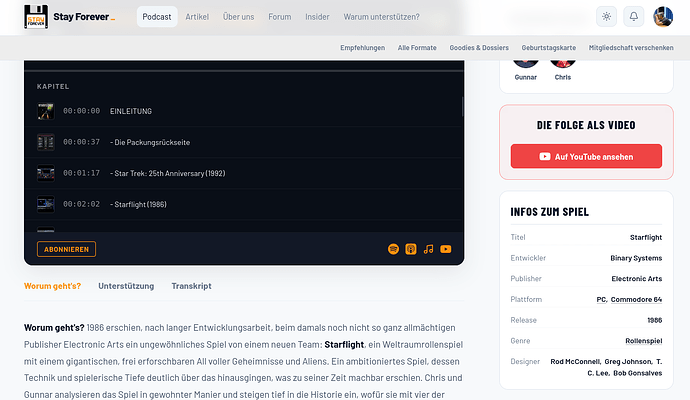Click the Stay Forever floppy disk logo
The width and height of the screenshot is (690, 400).
point(36,17)
